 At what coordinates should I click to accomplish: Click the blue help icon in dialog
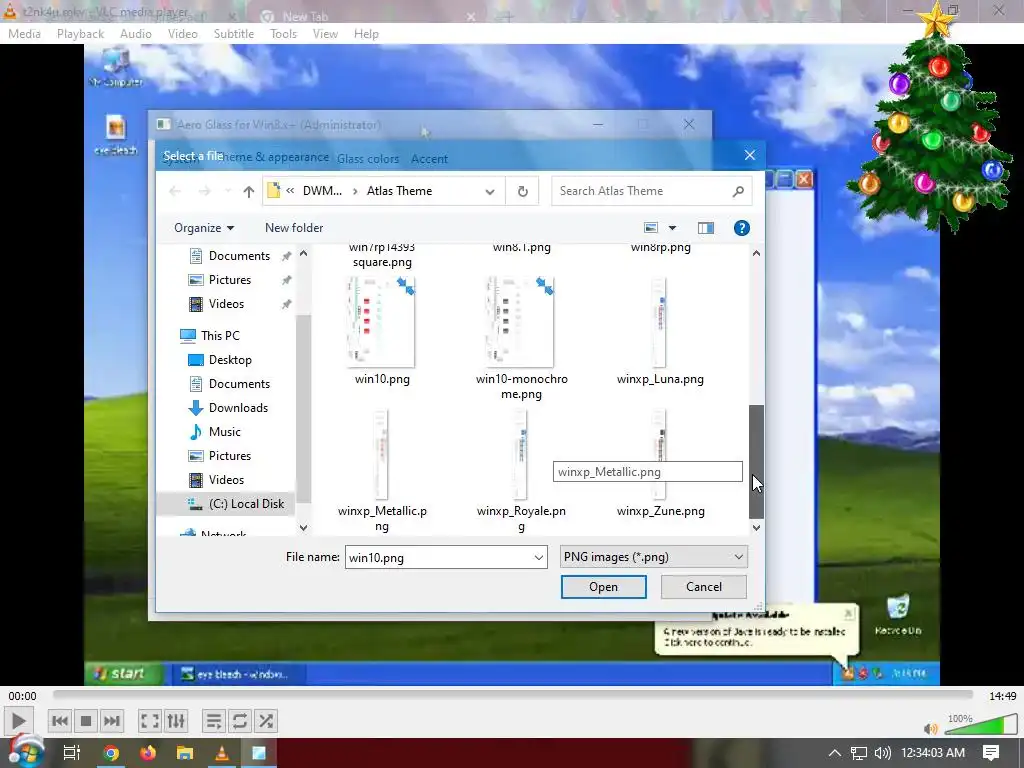click(x=741, y=228)
